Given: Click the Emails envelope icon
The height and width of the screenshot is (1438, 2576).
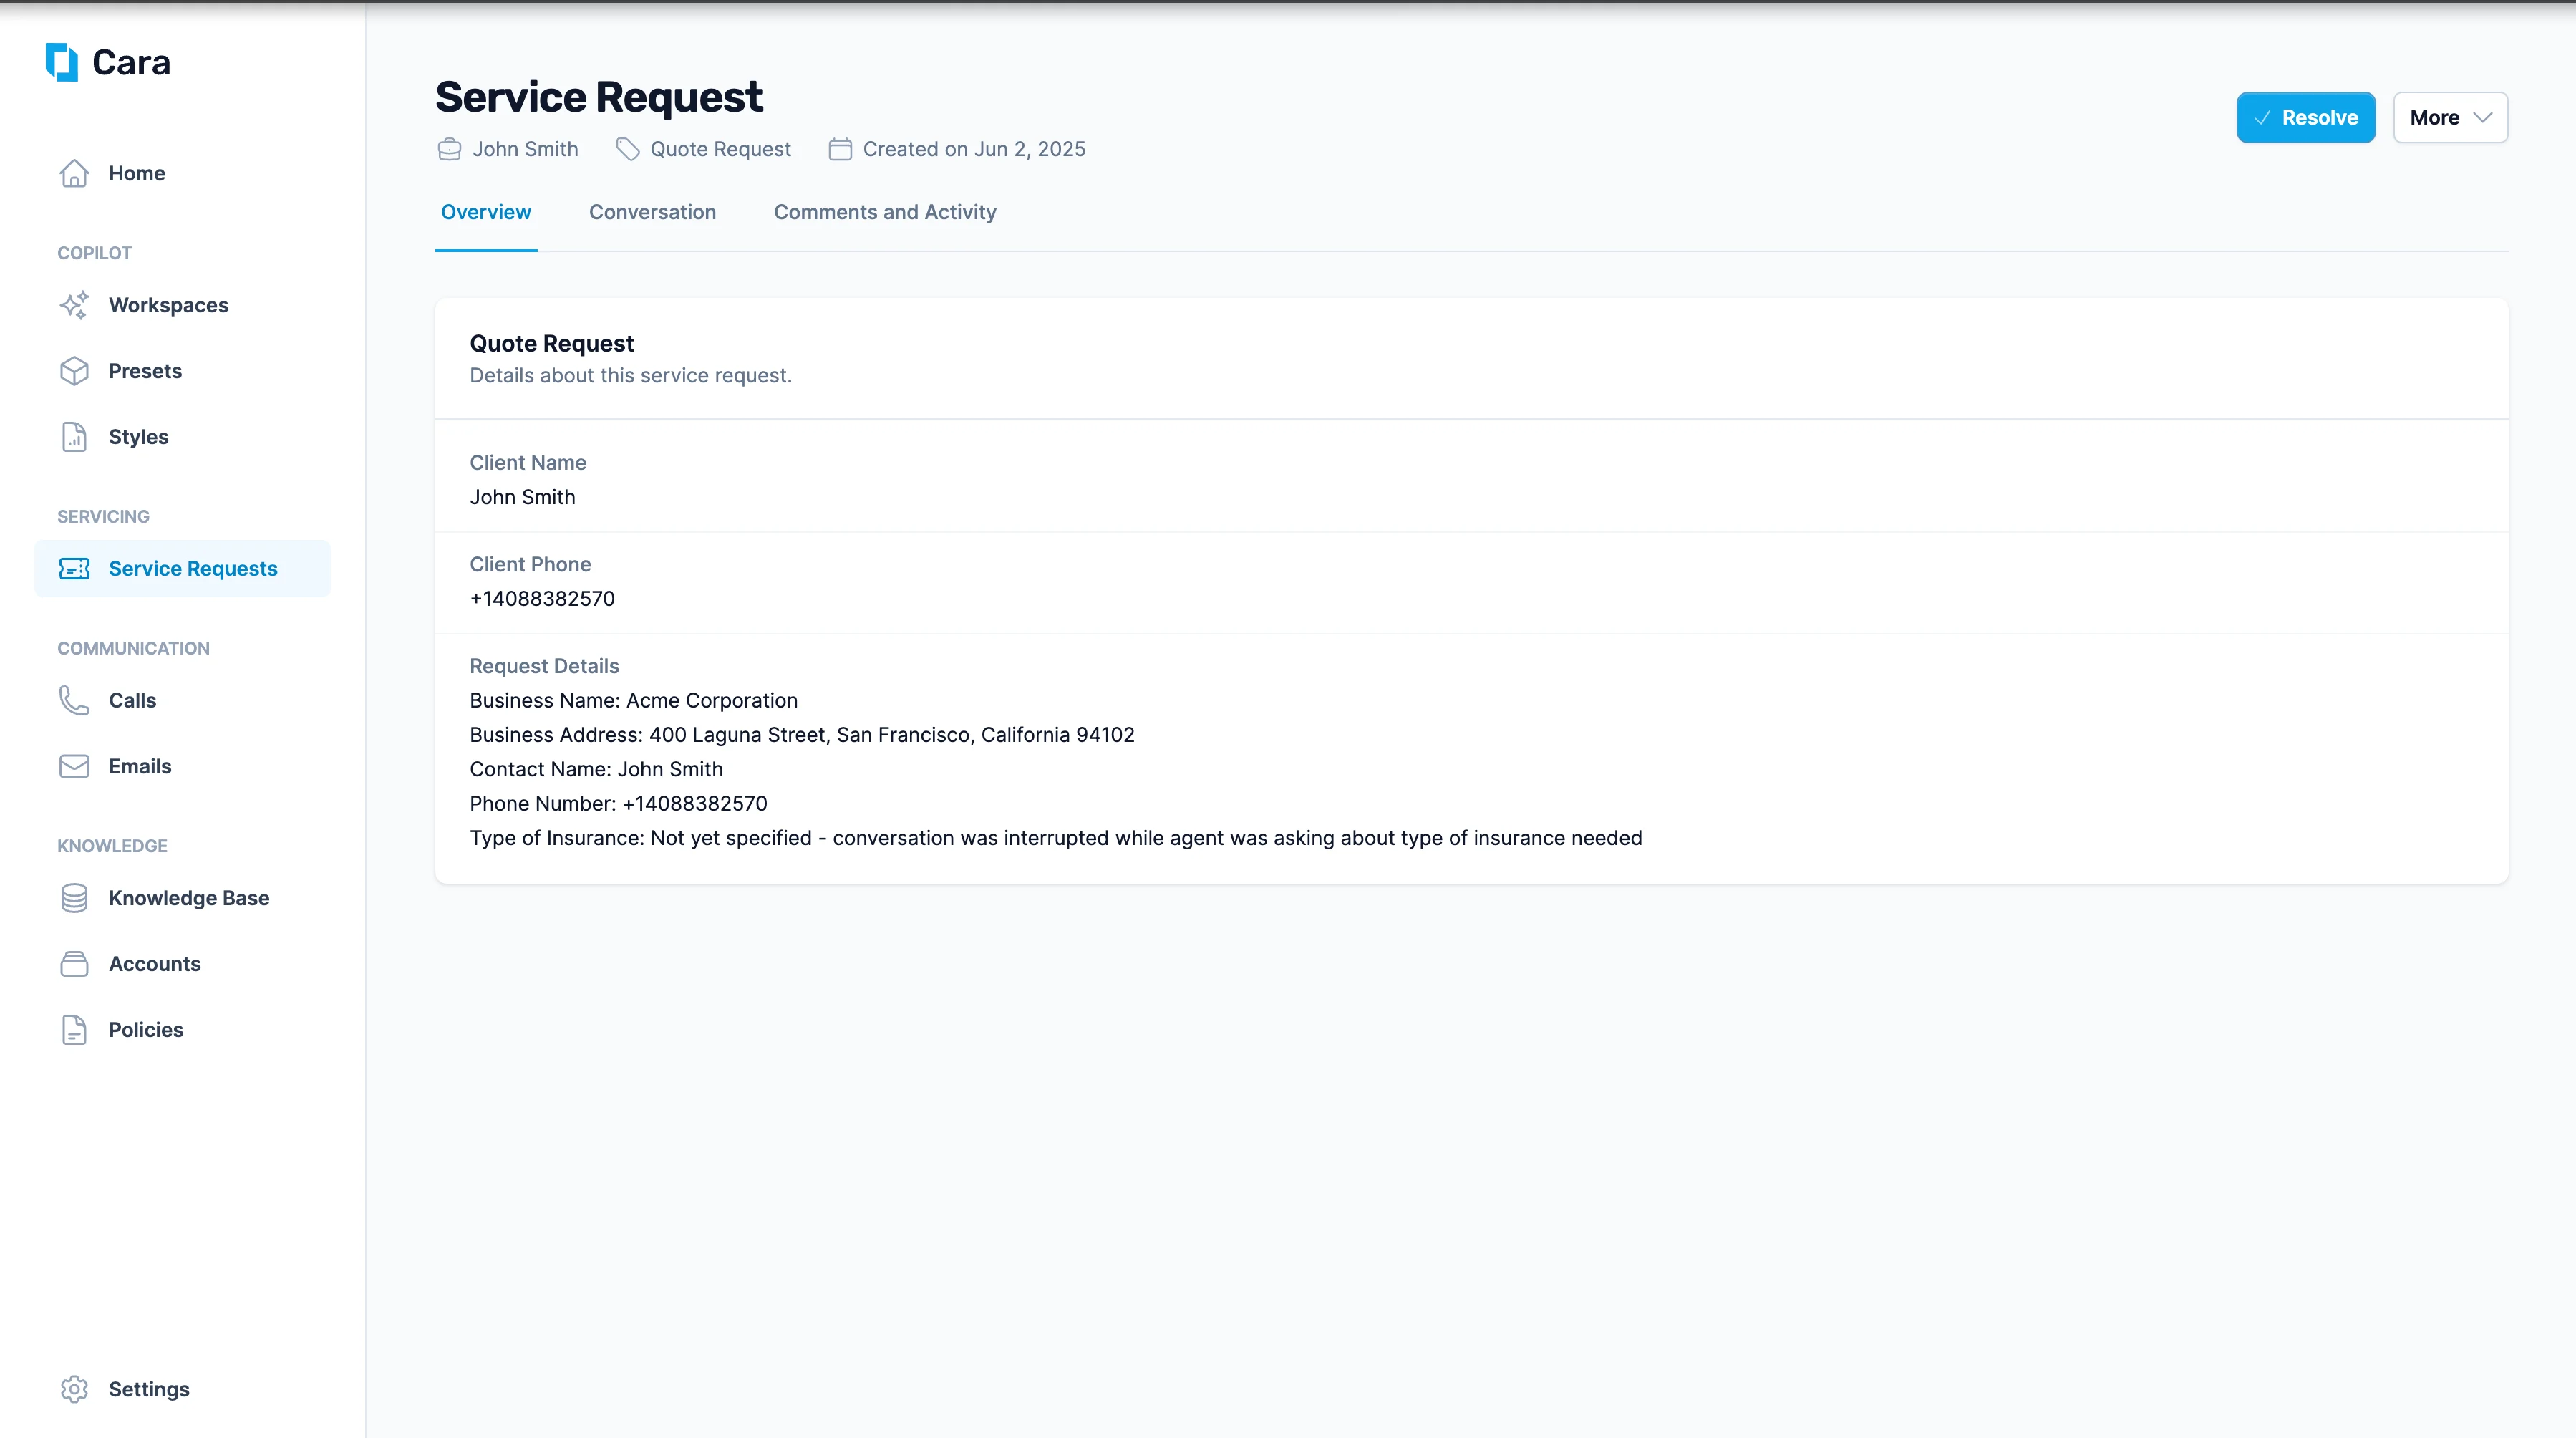Looking at the screenshot, I should [x=74, y=766].
